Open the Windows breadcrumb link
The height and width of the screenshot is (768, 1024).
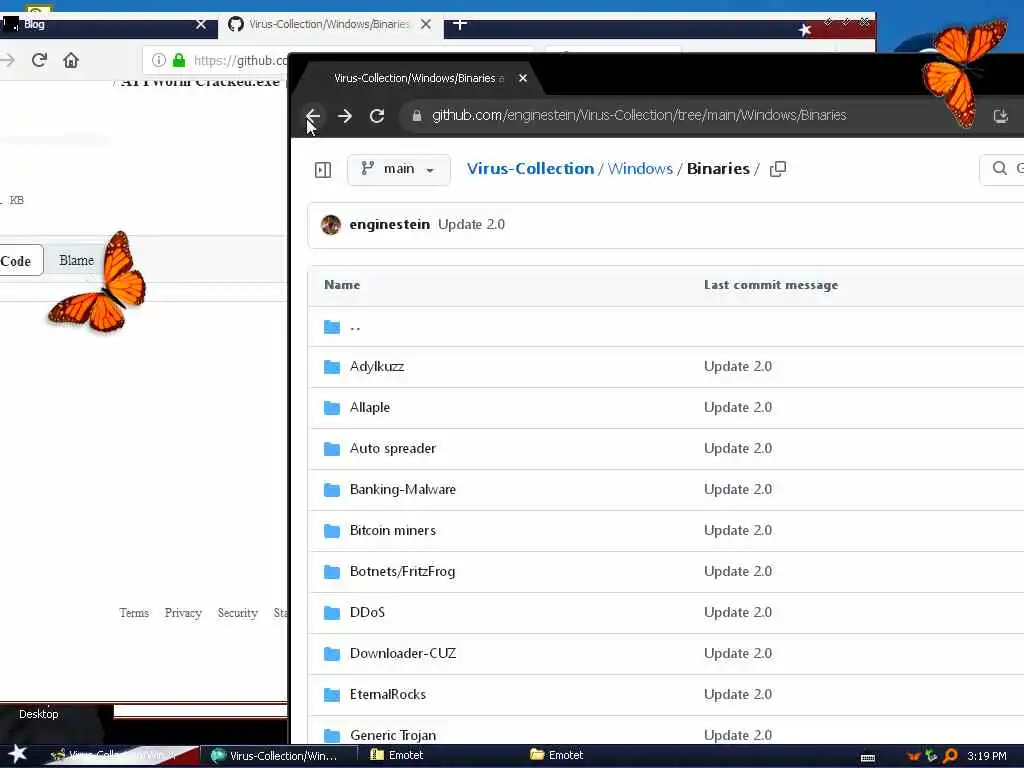pos(640,168)
